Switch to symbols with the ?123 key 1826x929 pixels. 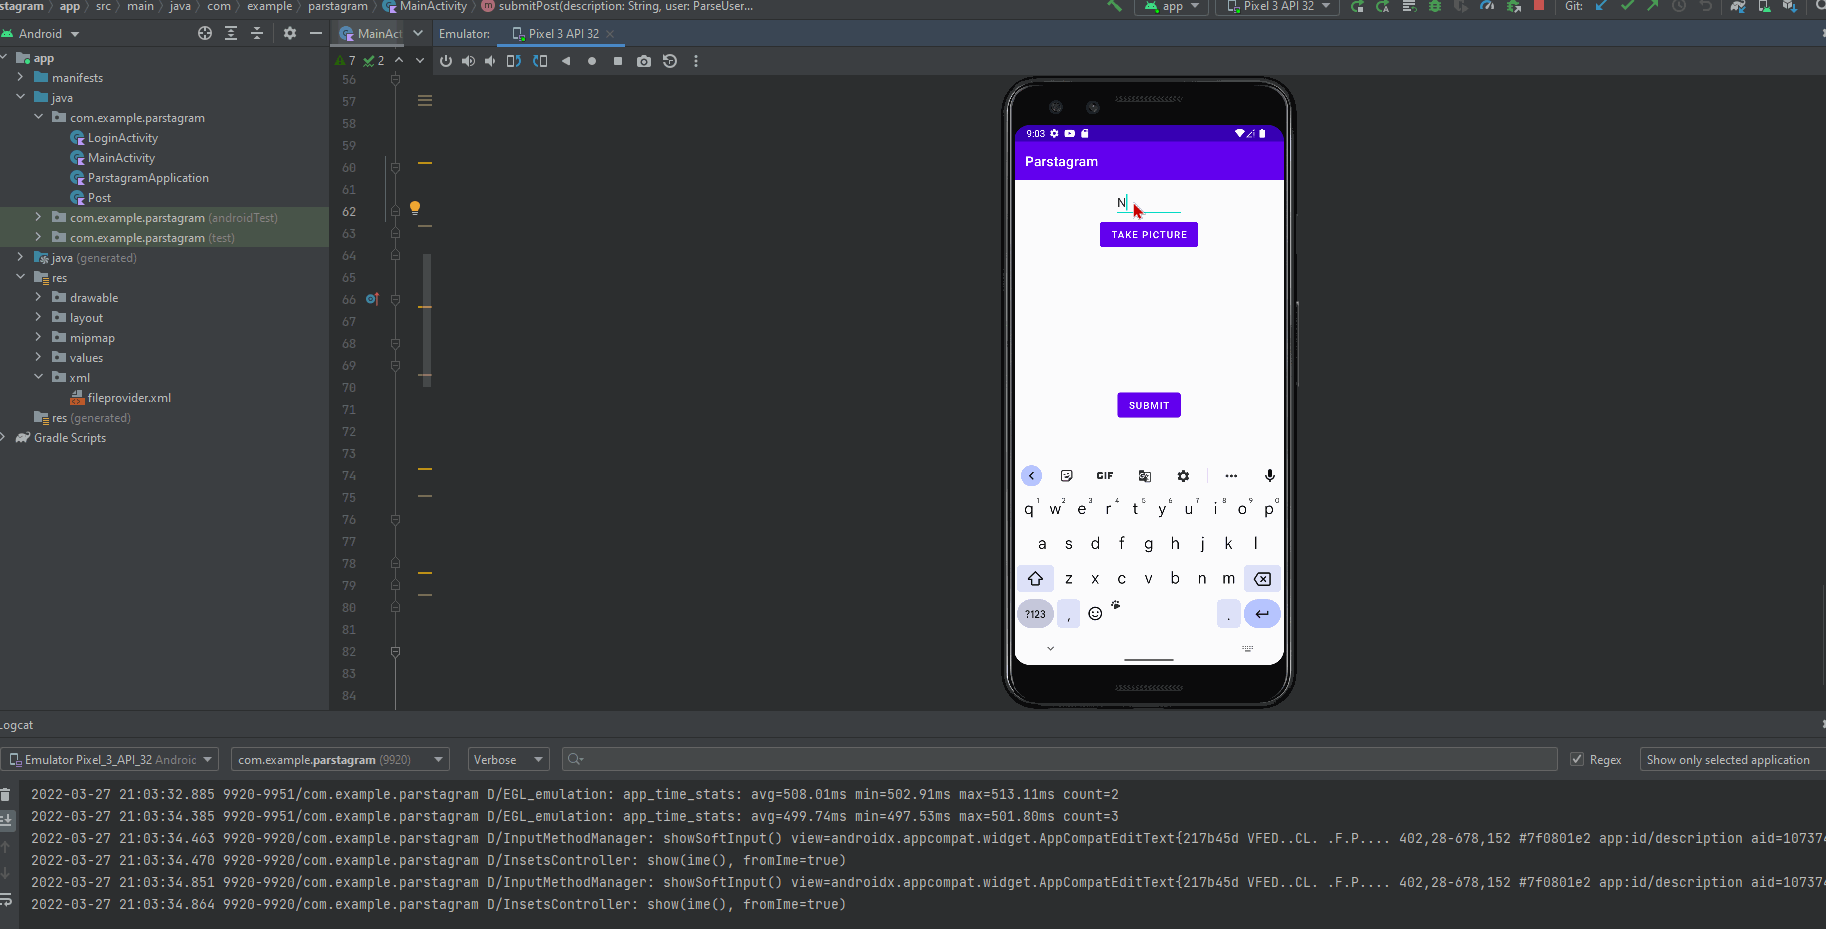1035,614
